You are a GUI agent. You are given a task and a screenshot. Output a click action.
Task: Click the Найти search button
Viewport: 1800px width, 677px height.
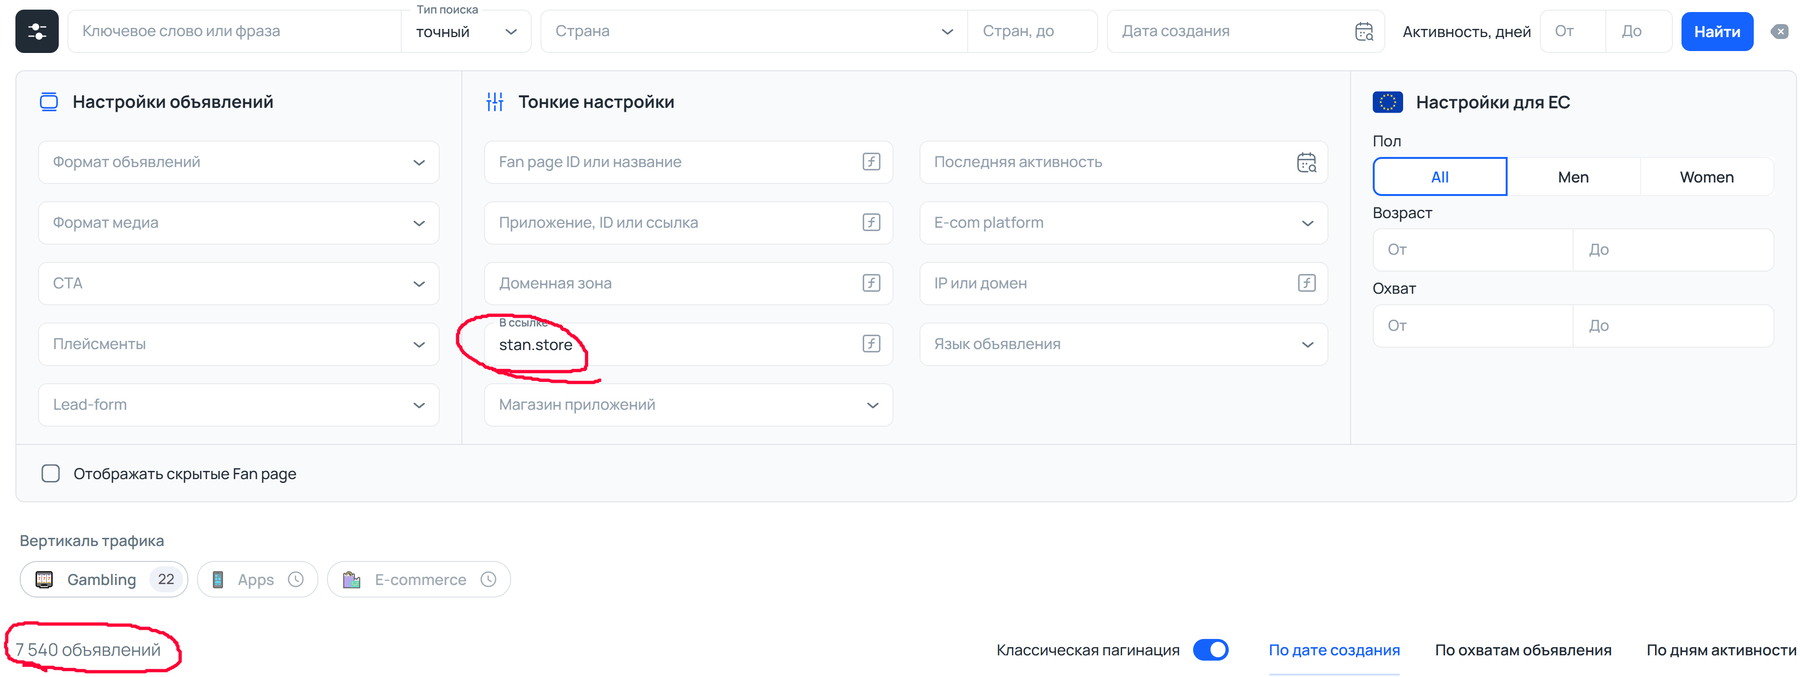[x=1717, y=31]
